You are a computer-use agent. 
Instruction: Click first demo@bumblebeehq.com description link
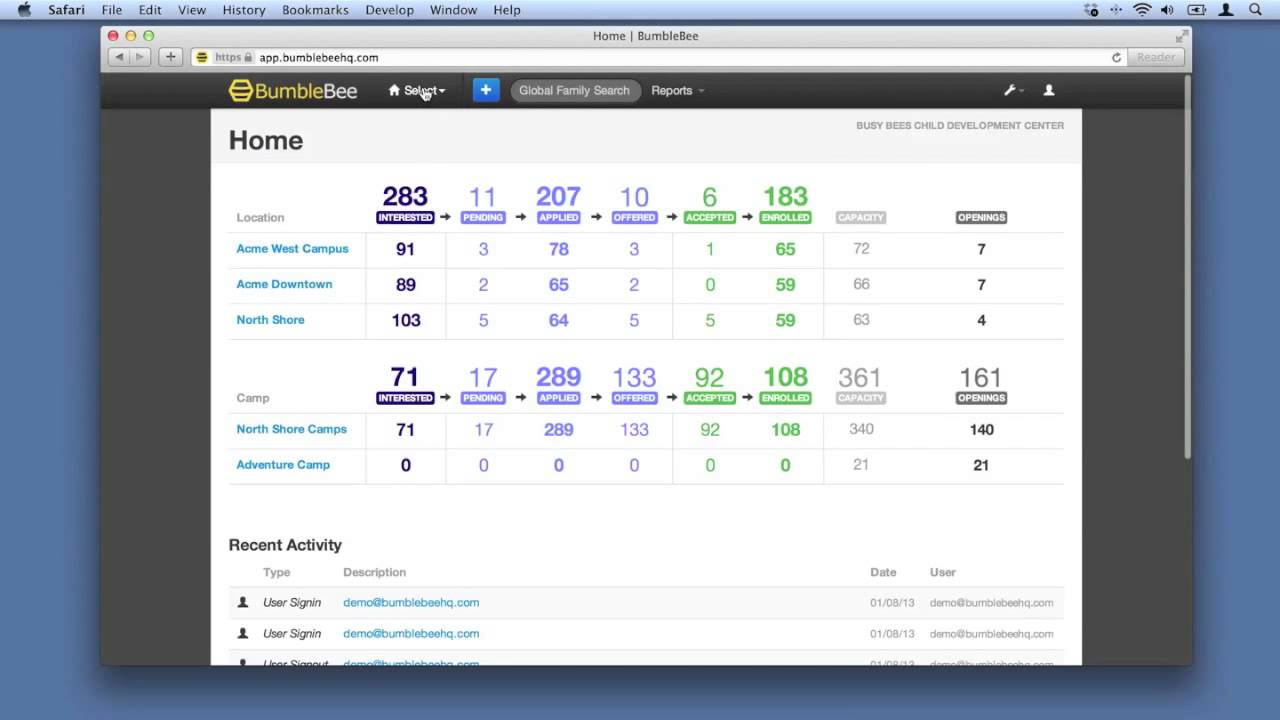pos(411,603)
